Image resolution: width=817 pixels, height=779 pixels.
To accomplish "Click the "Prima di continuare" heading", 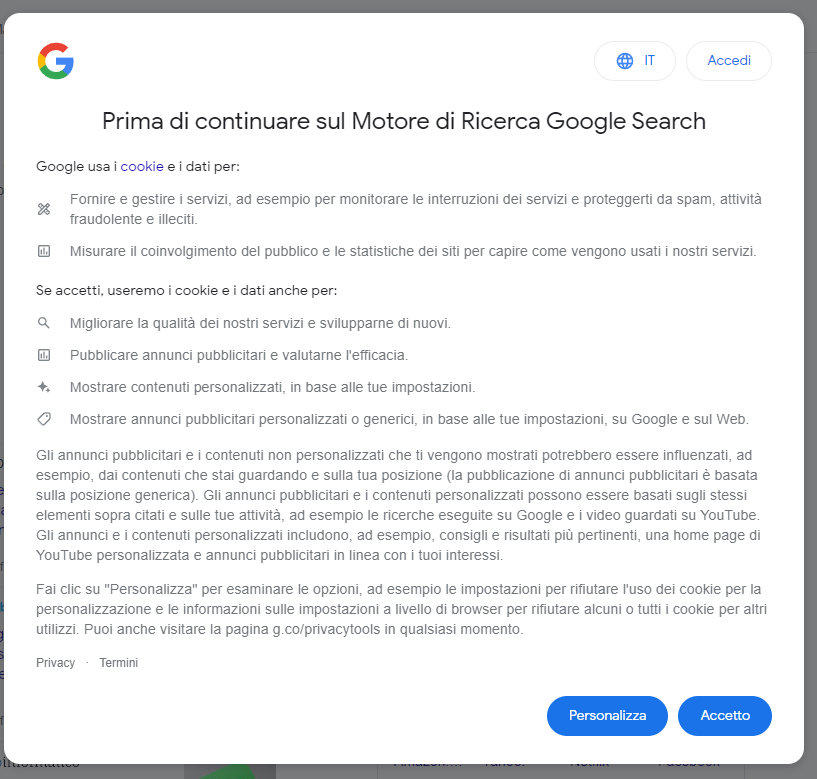I will coord(404,121).
